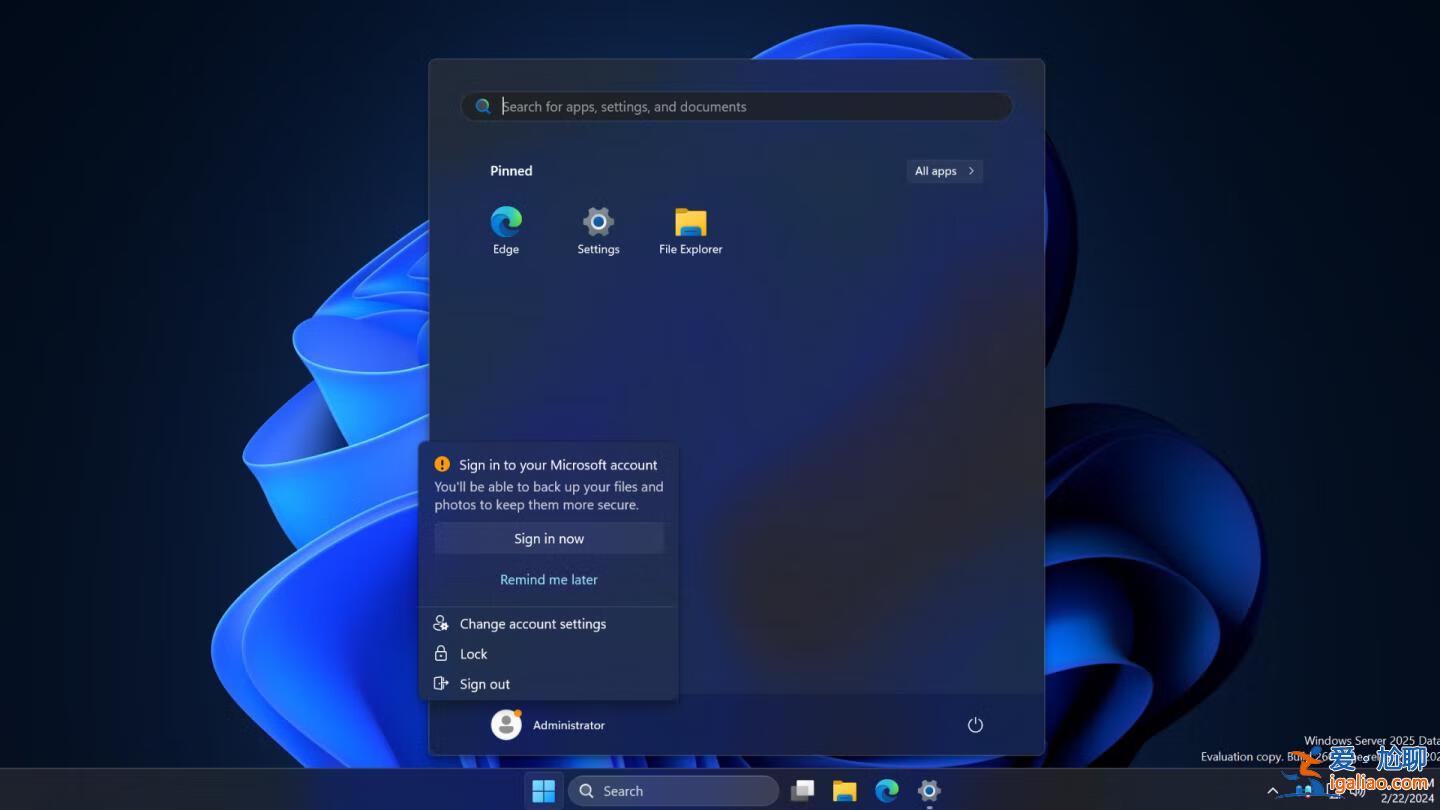
Task: Select Change account settings from the account menu
Action: tap(532, 623)
